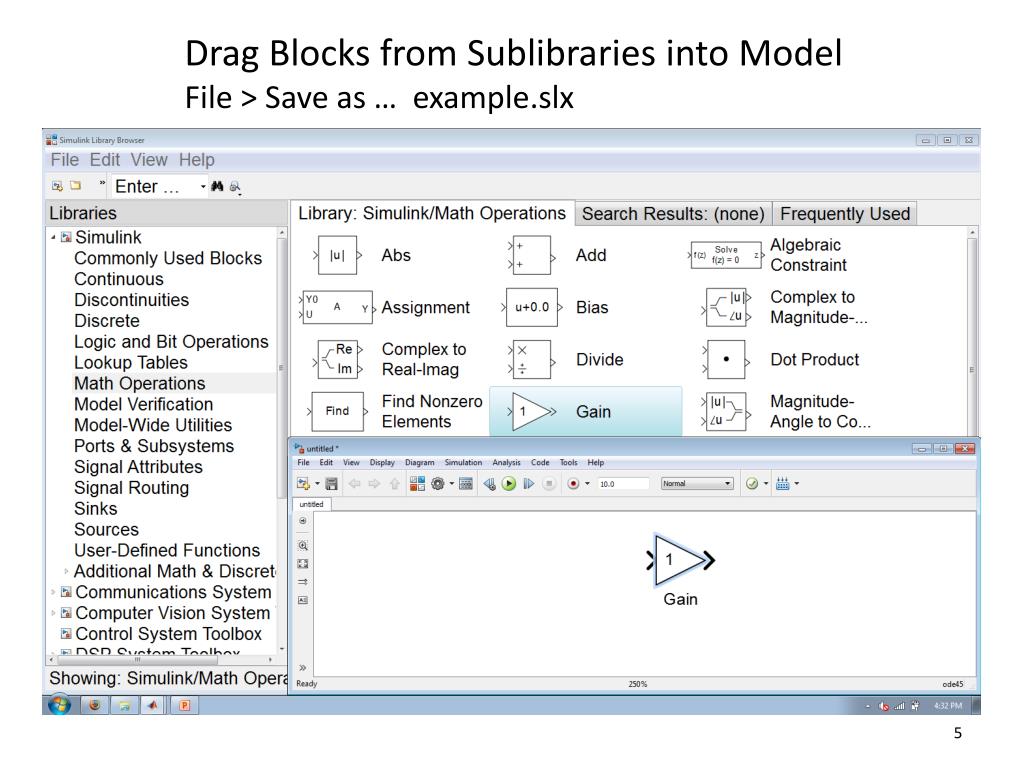Open the Library Browser View menu
The width and height of the screenshot is (1024, 768).
click(149, 160)
